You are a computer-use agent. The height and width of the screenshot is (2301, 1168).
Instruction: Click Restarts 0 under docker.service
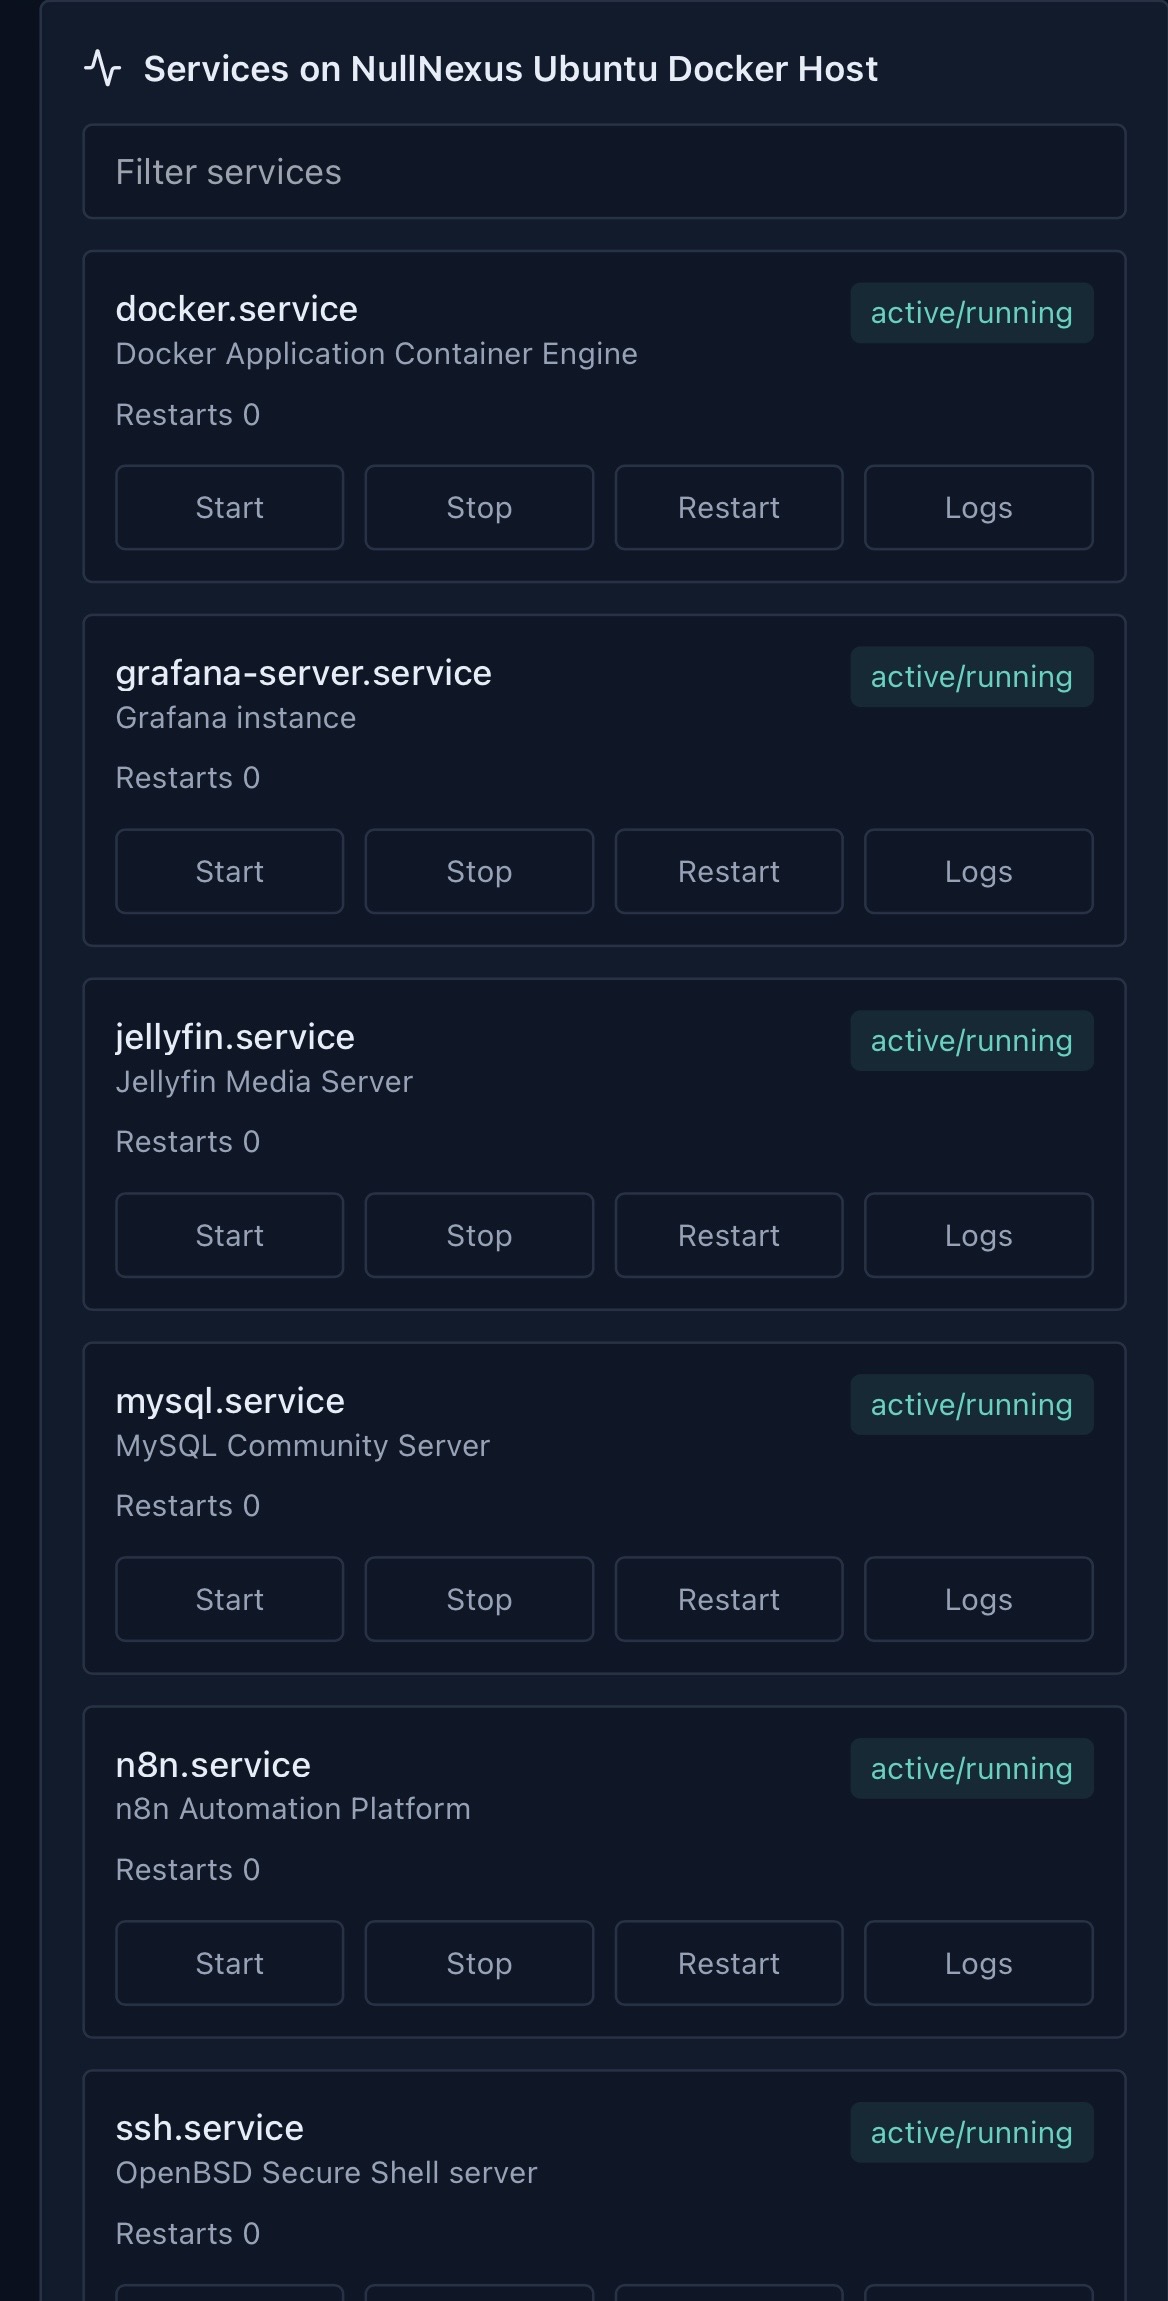[188, 415]
